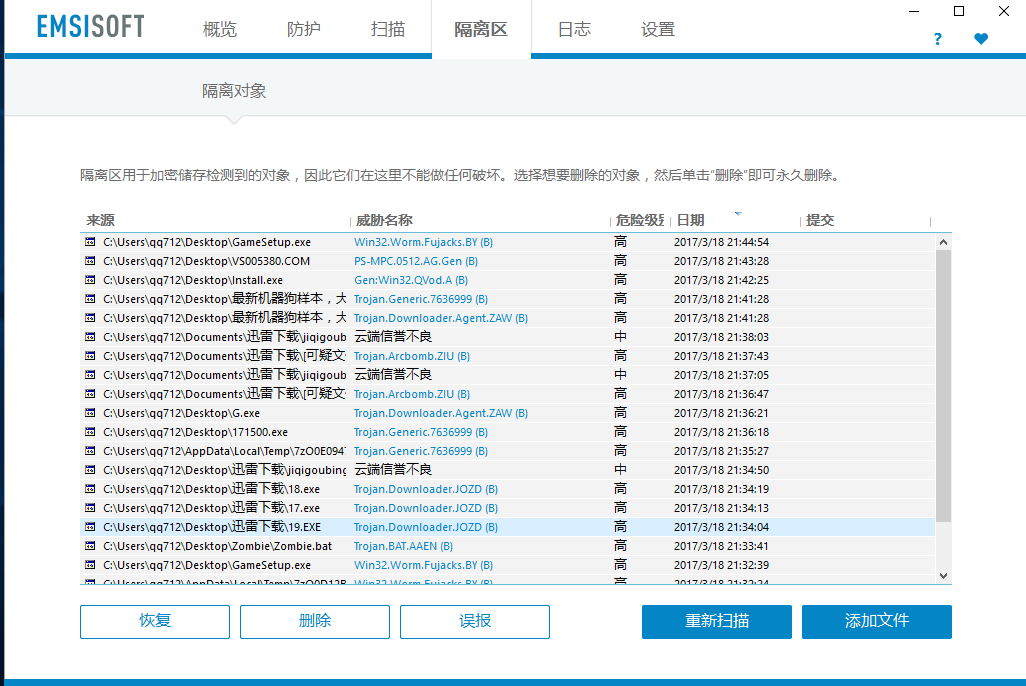Switch to the 概览 tab

click(x=220, y=29)
